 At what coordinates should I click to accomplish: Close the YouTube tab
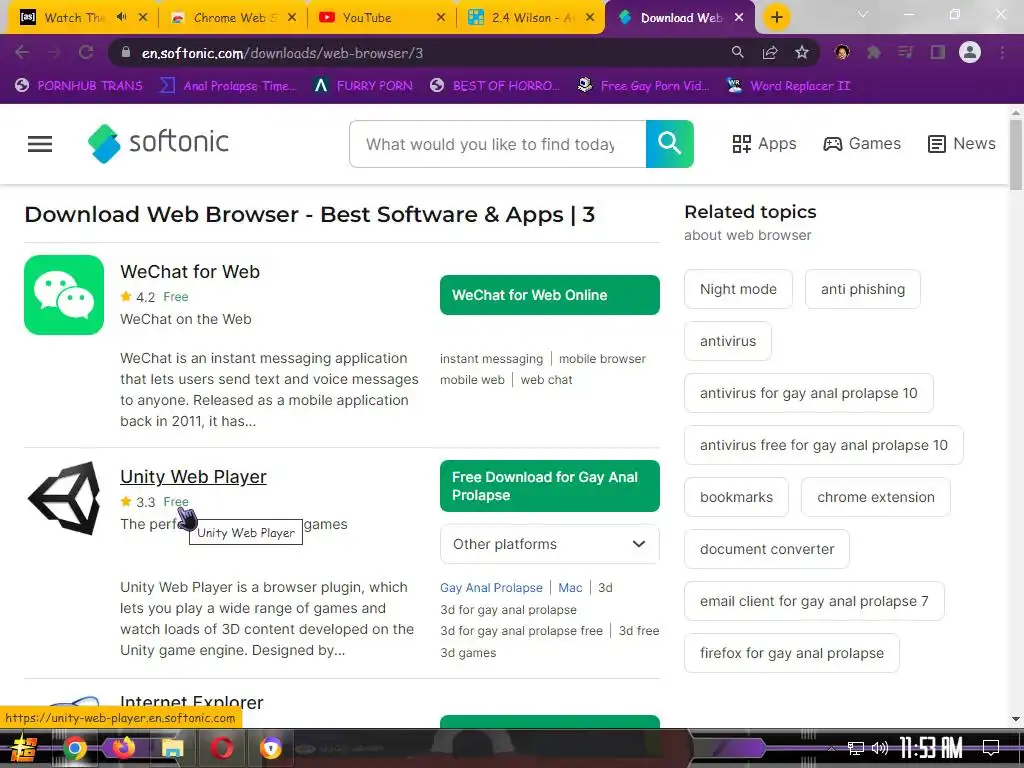441,18
